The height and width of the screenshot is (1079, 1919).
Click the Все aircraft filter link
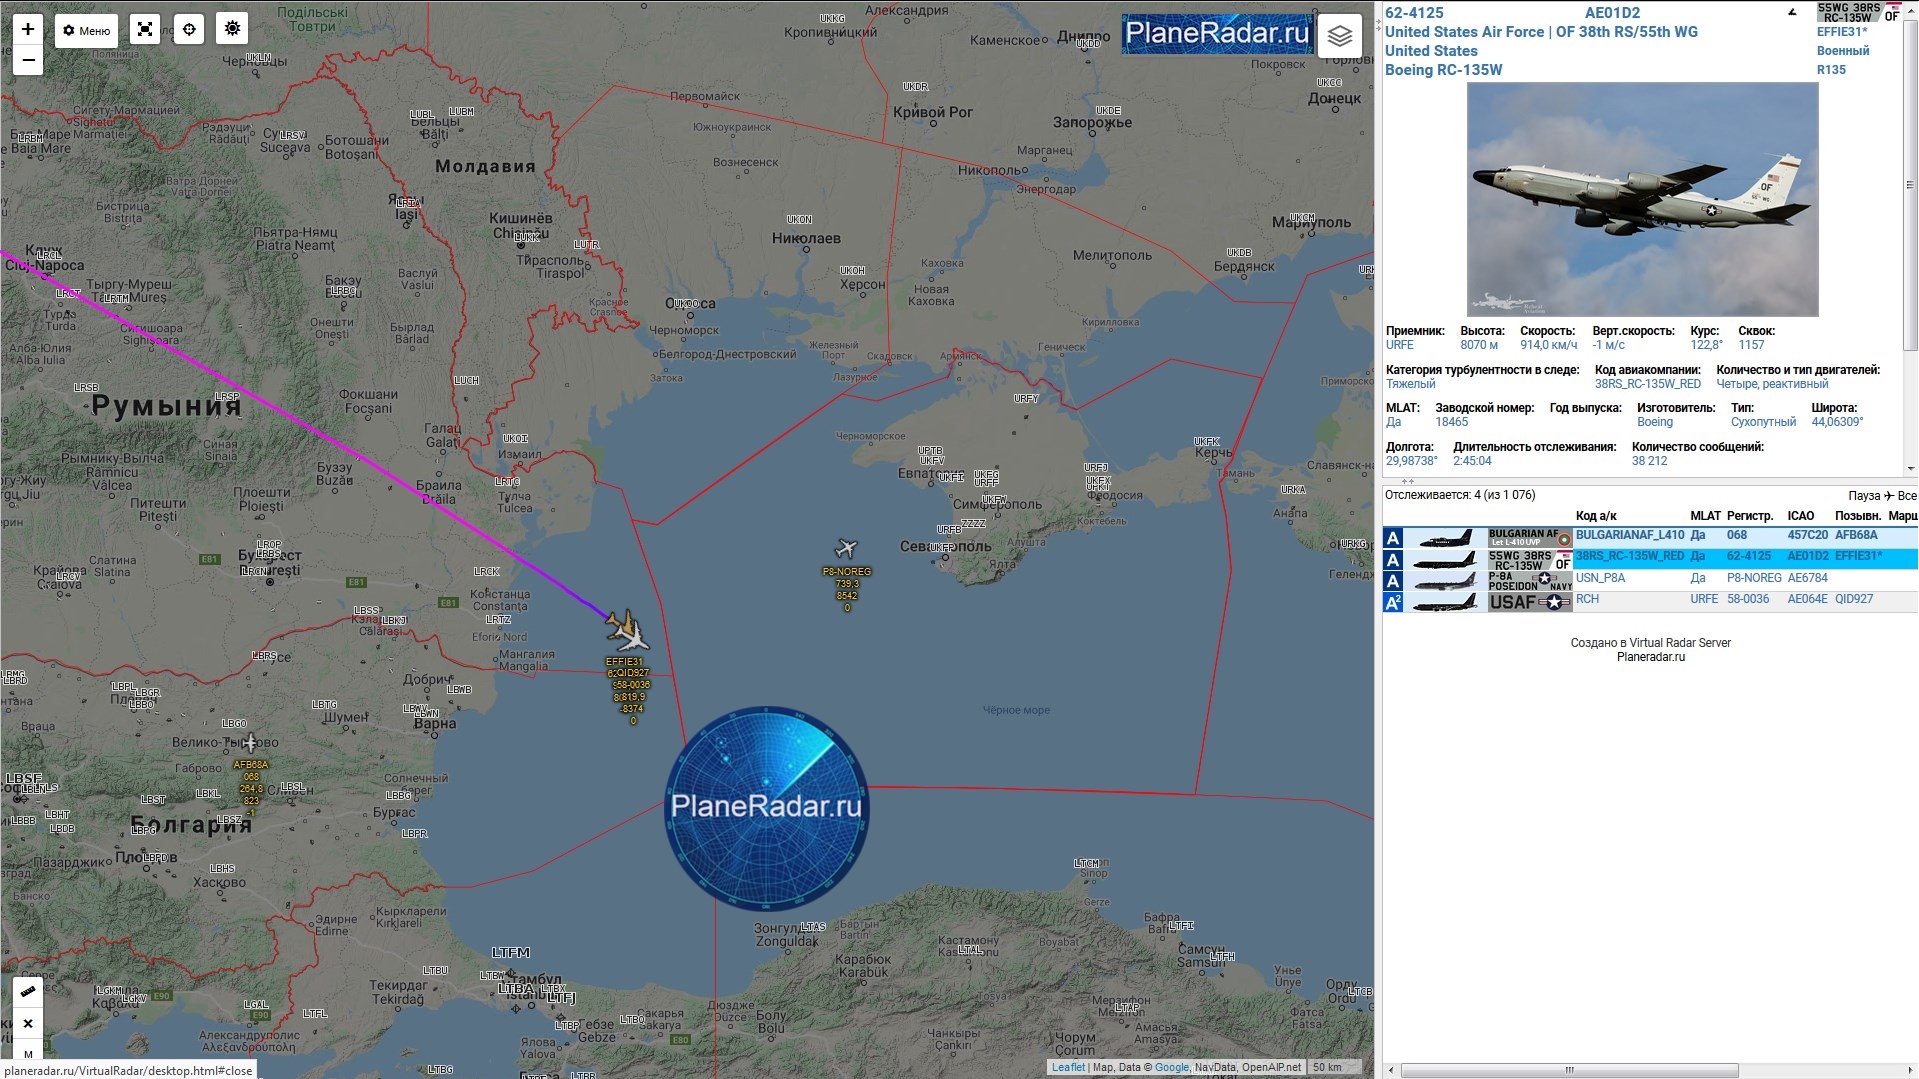1907,496
